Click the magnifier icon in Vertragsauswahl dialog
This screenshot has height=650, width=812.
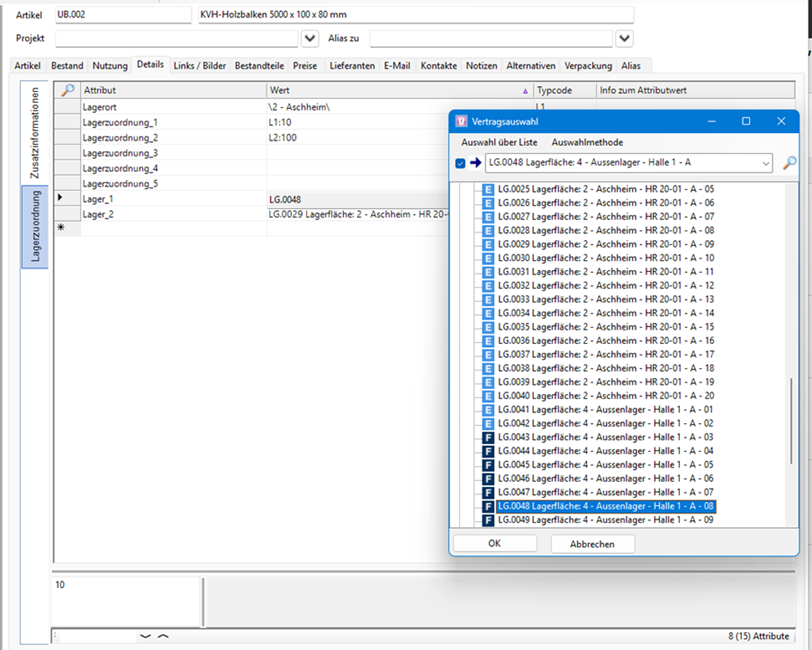pos(789,163)
